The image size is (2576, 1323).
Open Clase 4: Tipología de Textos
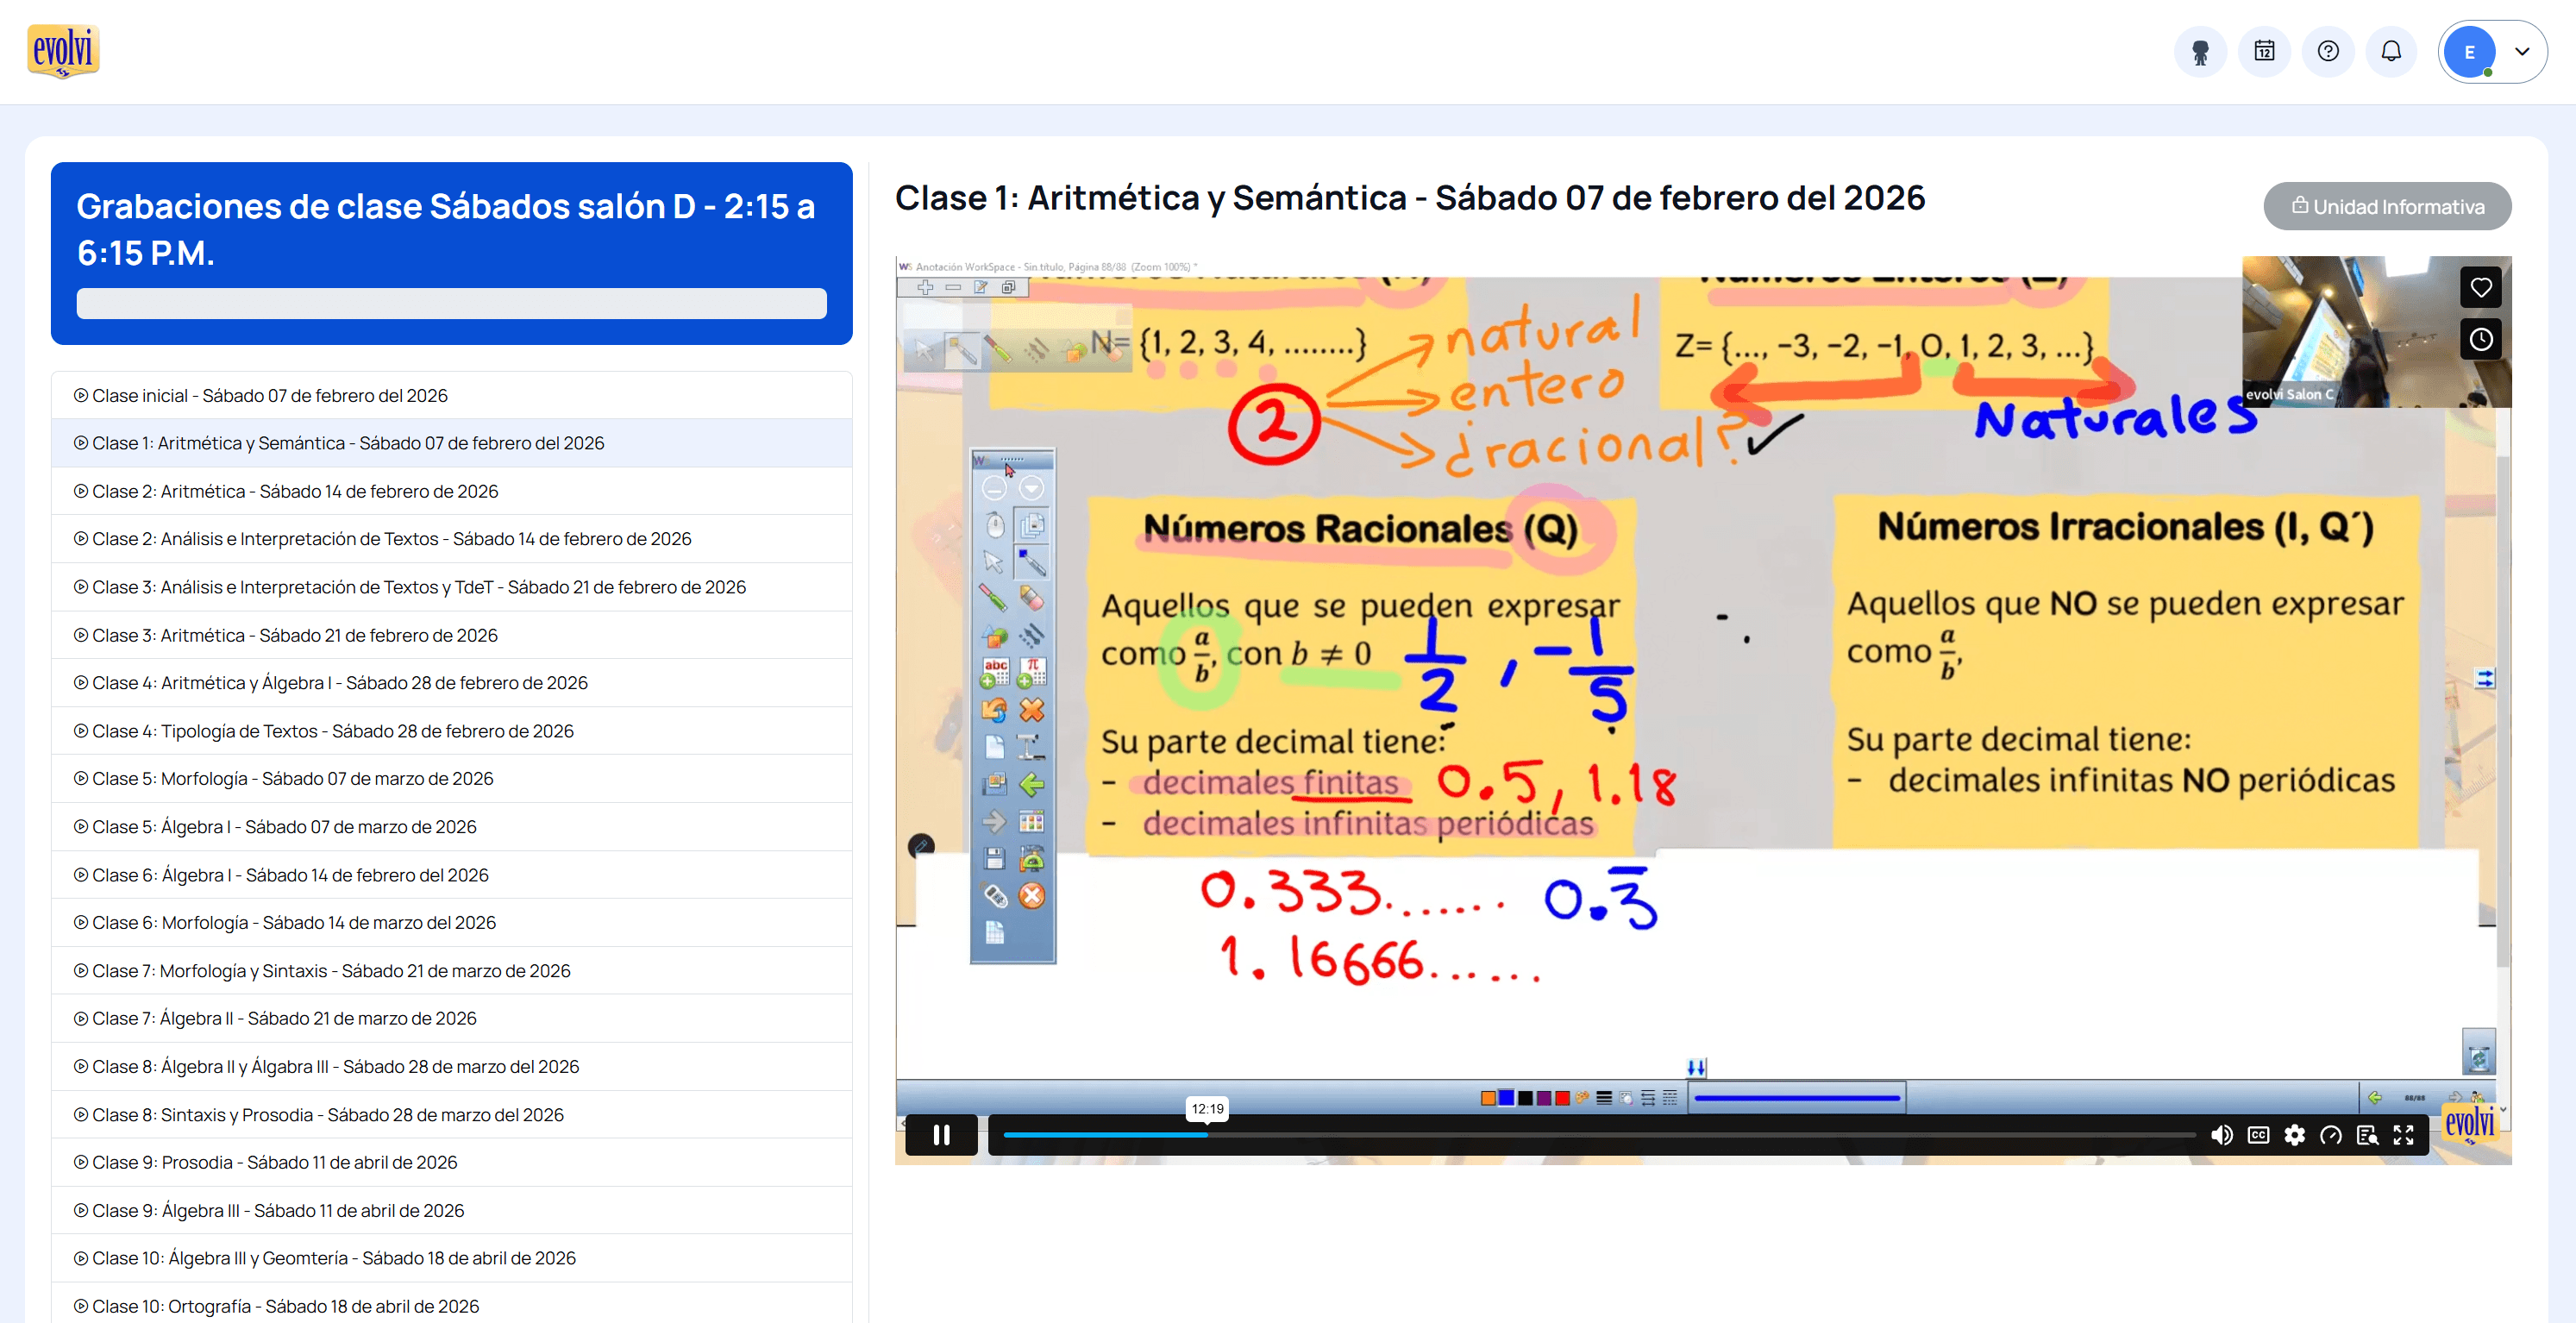point(452,731)
